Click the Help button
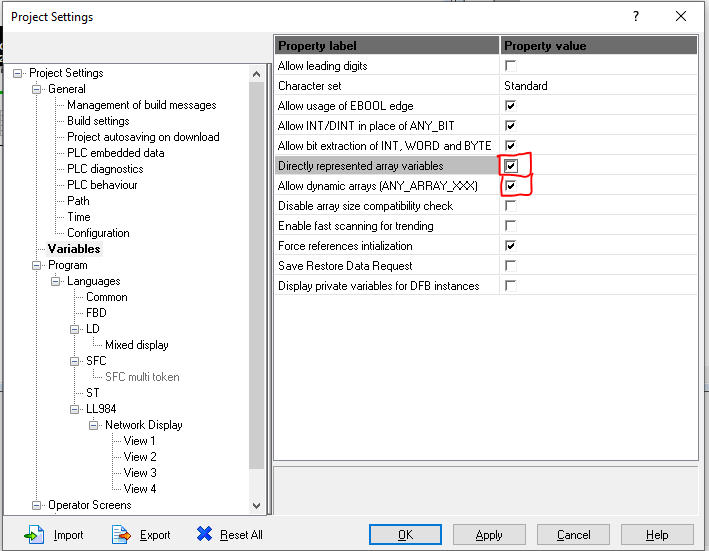Viewport: 709px width, 551px height. point(657,535)
